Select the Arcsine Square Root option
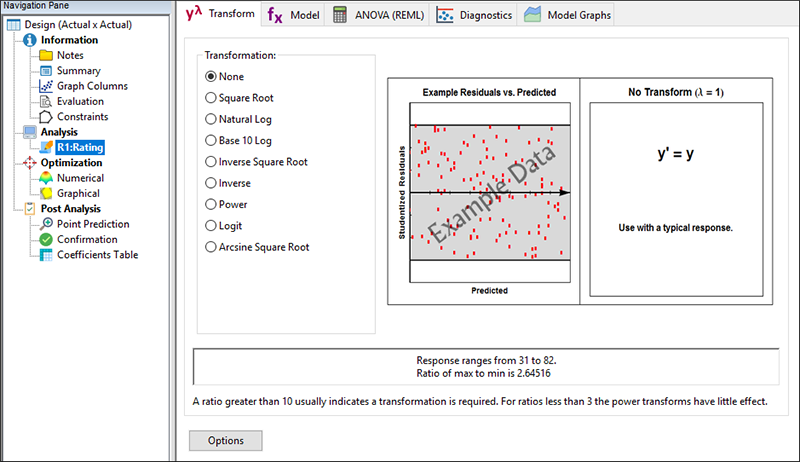The height and width of the screenshot is (462, 800). pos(210,247)
